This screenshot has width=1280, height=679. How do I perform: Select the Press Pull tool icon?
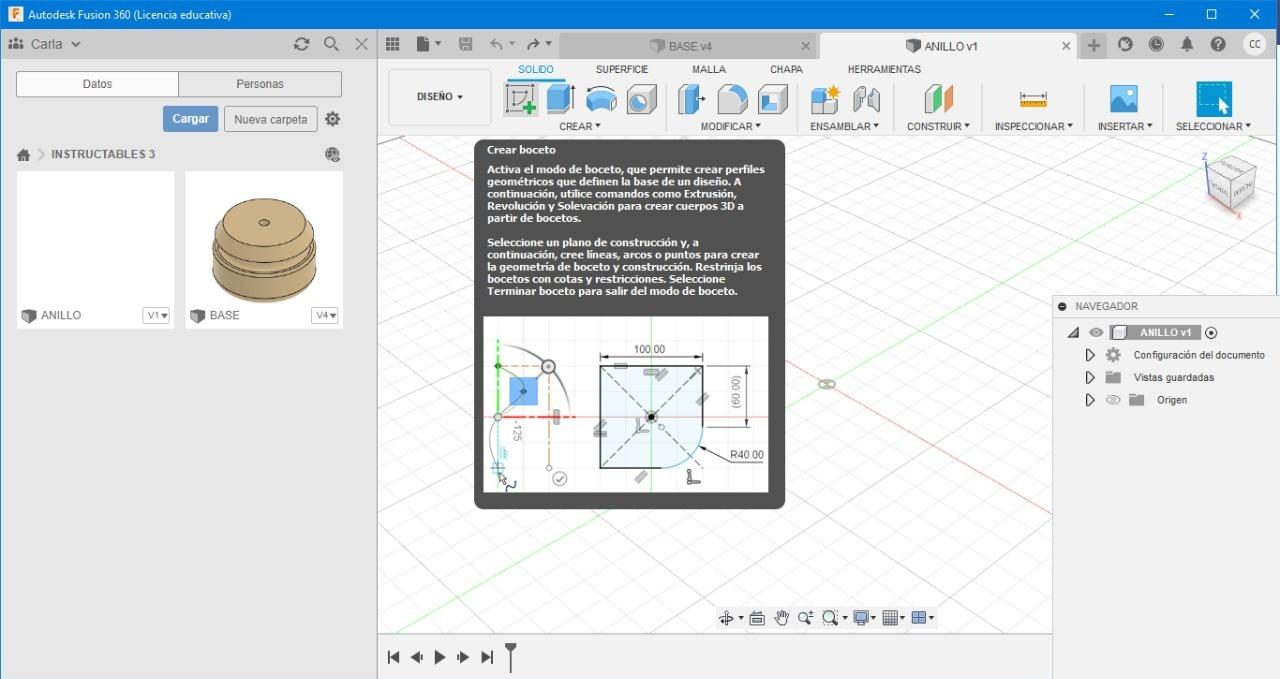(x=691, y=99)
